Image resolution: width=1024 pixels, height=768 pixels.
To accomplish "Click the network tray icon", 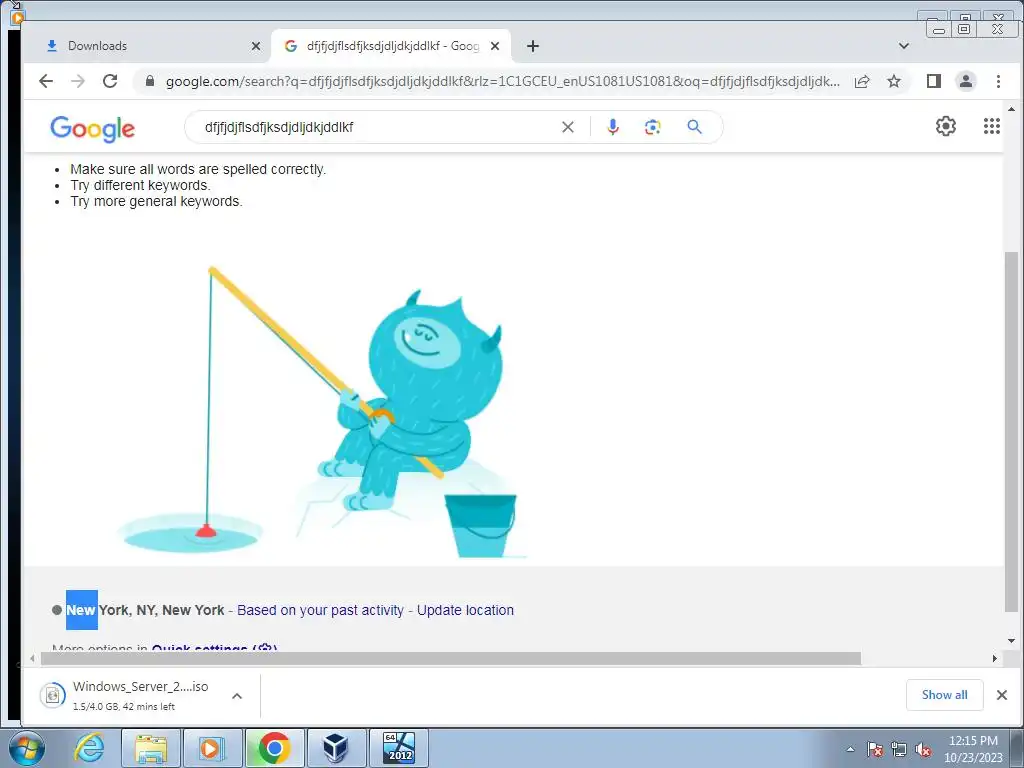I will [x=899, y=749].
